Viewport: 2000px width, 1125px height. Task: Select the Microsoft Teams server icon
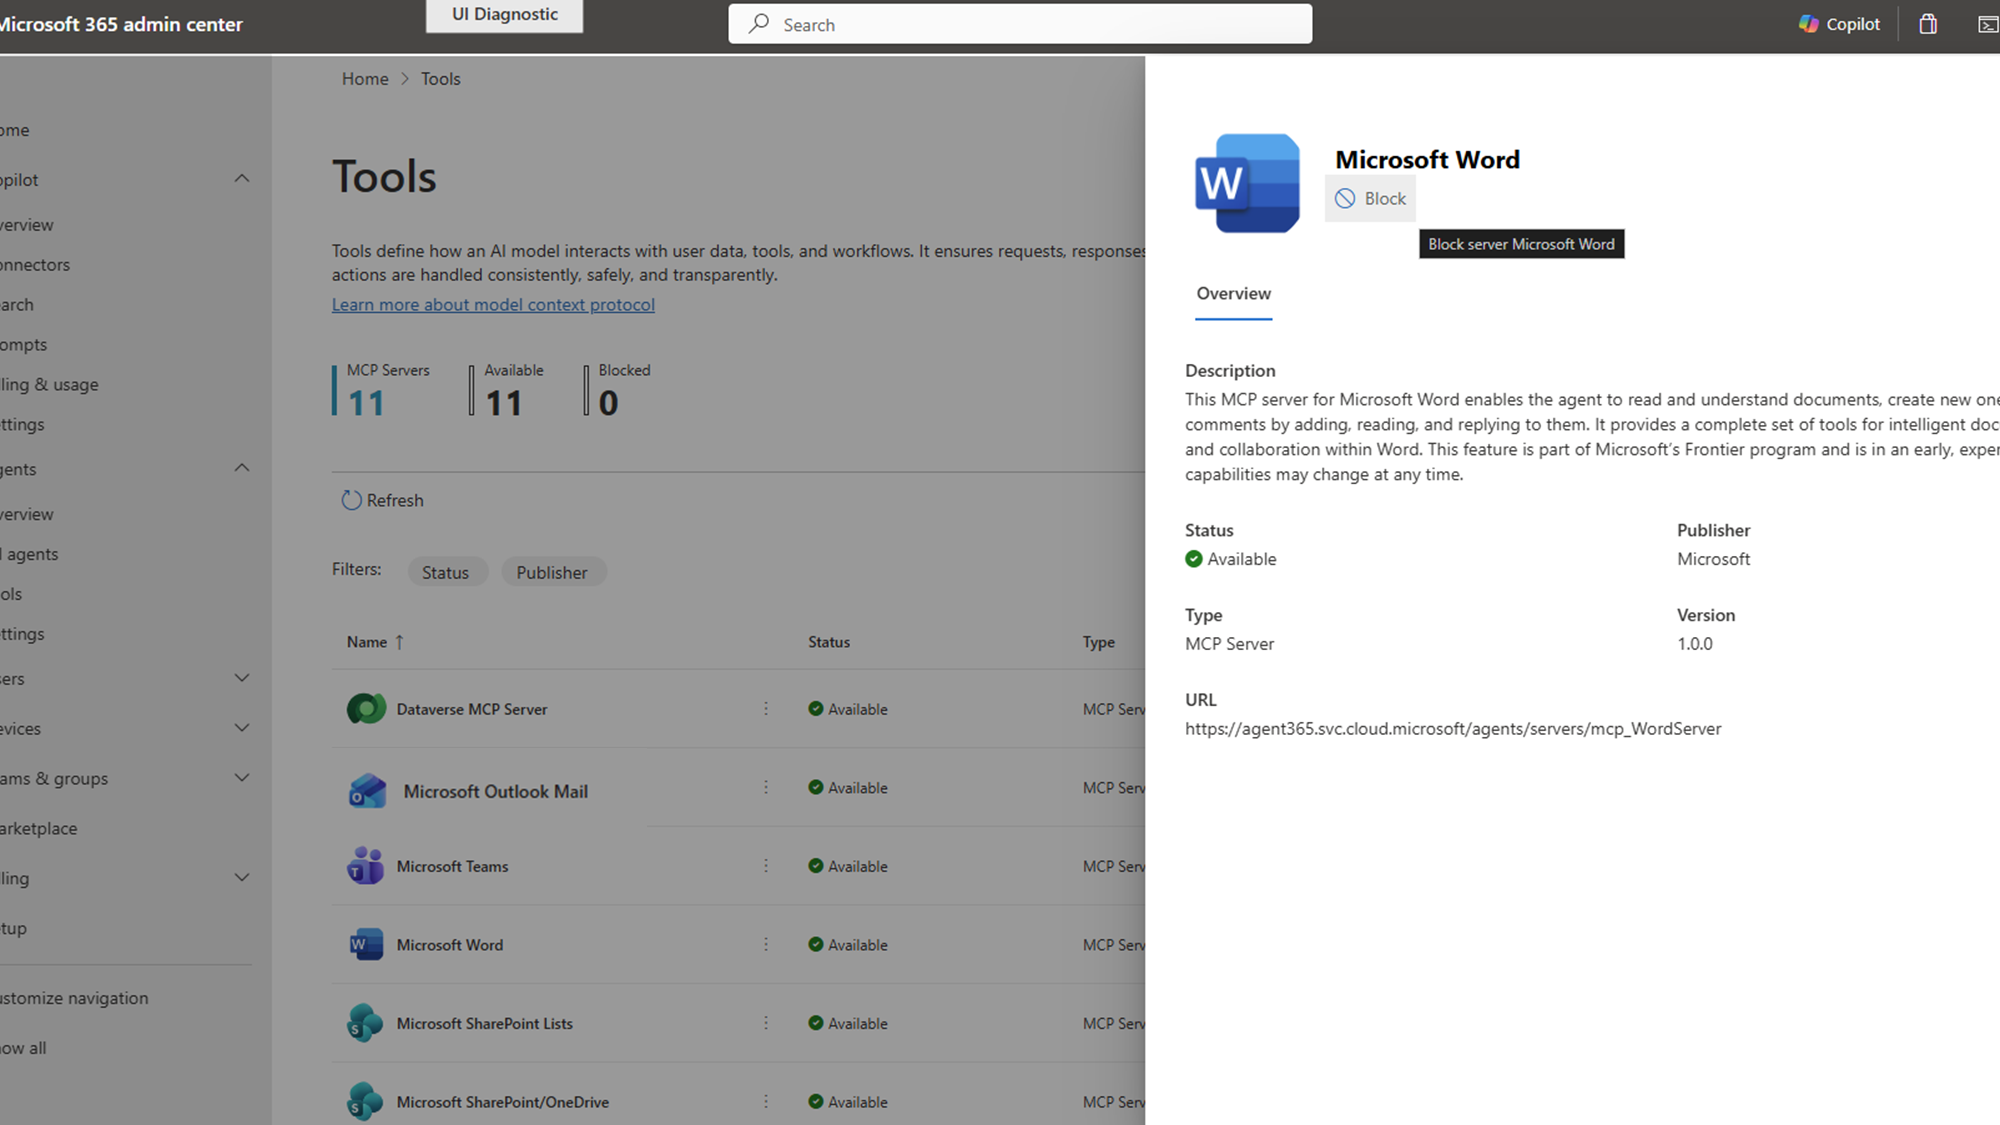coord(366,866)
